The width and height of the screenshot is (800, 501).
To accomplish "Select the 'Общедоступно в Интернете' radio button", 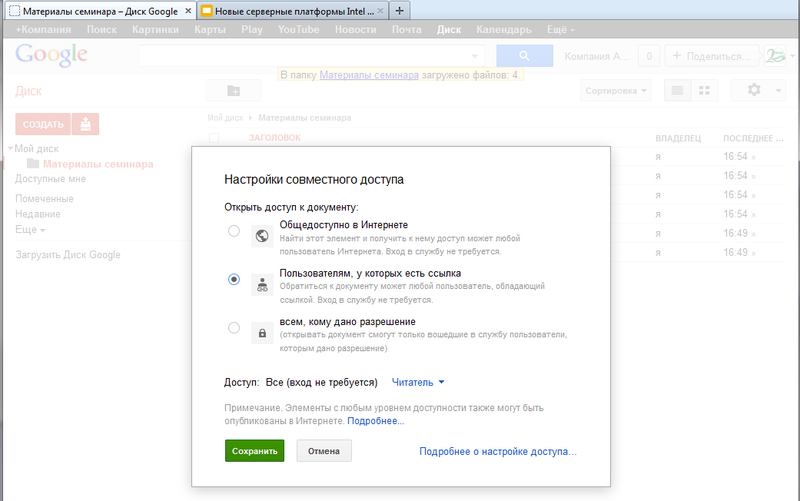I will [234, 231].
